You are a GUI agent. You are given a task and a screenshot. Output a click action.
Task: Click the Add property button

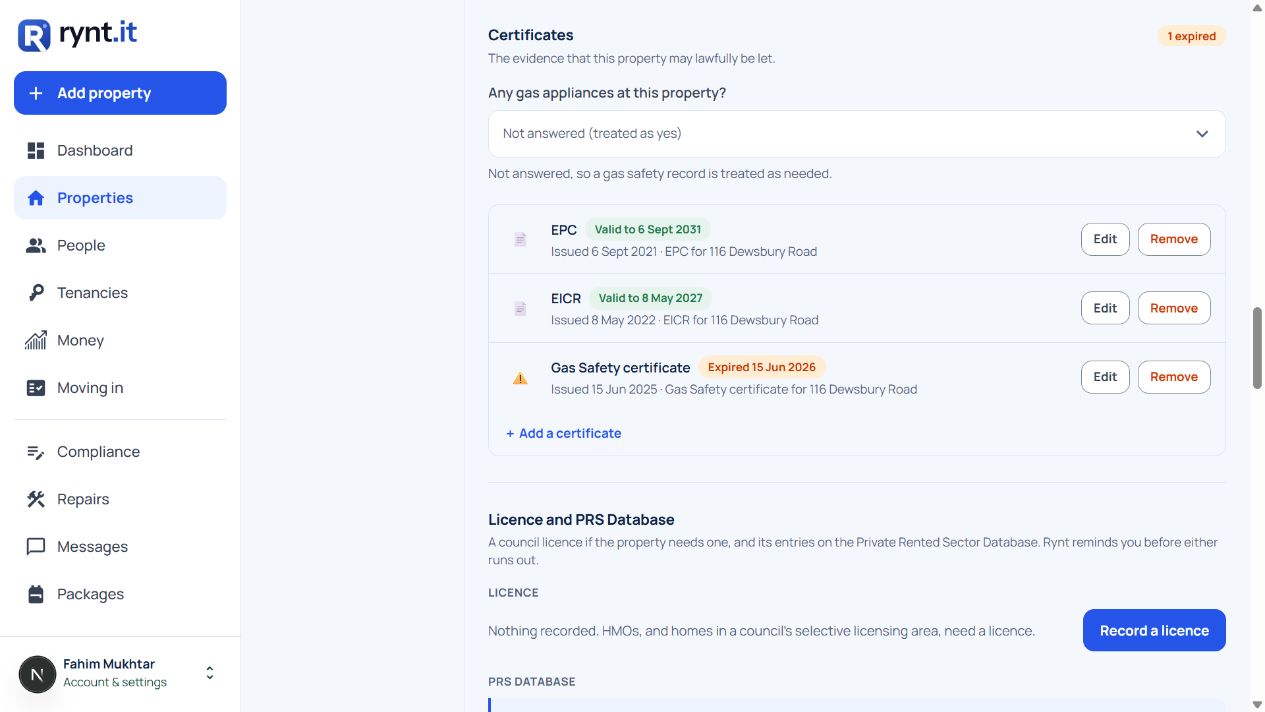[x=120, y=93]
